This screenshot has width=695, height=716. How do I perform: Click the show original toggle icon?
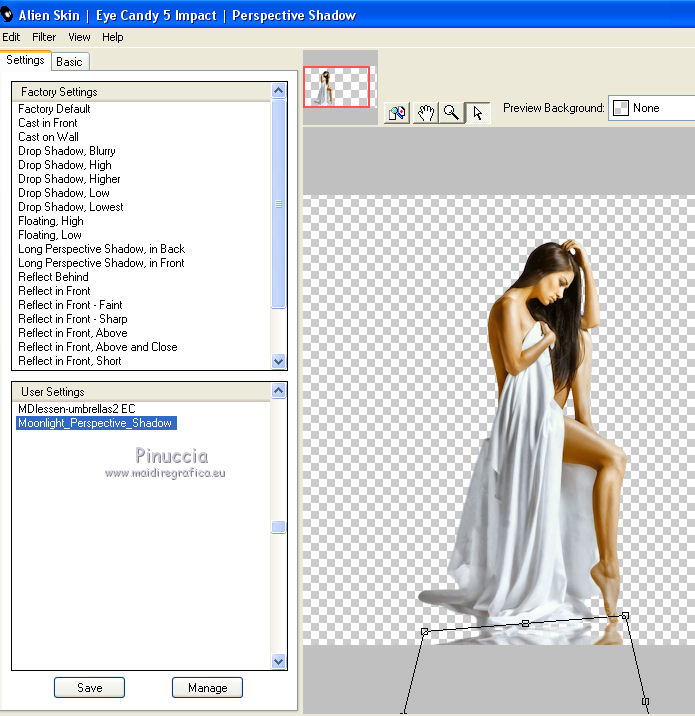pos(397,112)
